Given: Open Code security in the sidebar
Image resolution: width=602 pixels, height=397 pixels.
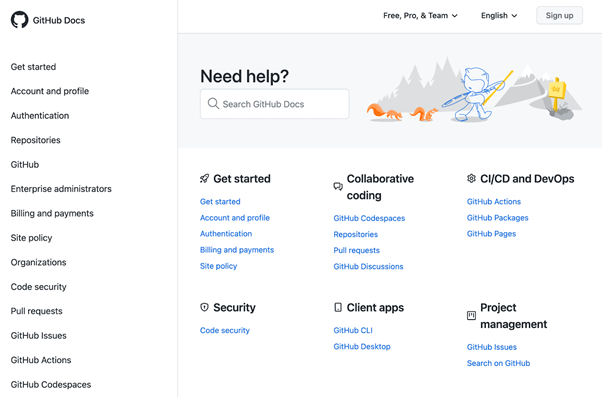Looking at the screenshot, I should pos(38,287).
